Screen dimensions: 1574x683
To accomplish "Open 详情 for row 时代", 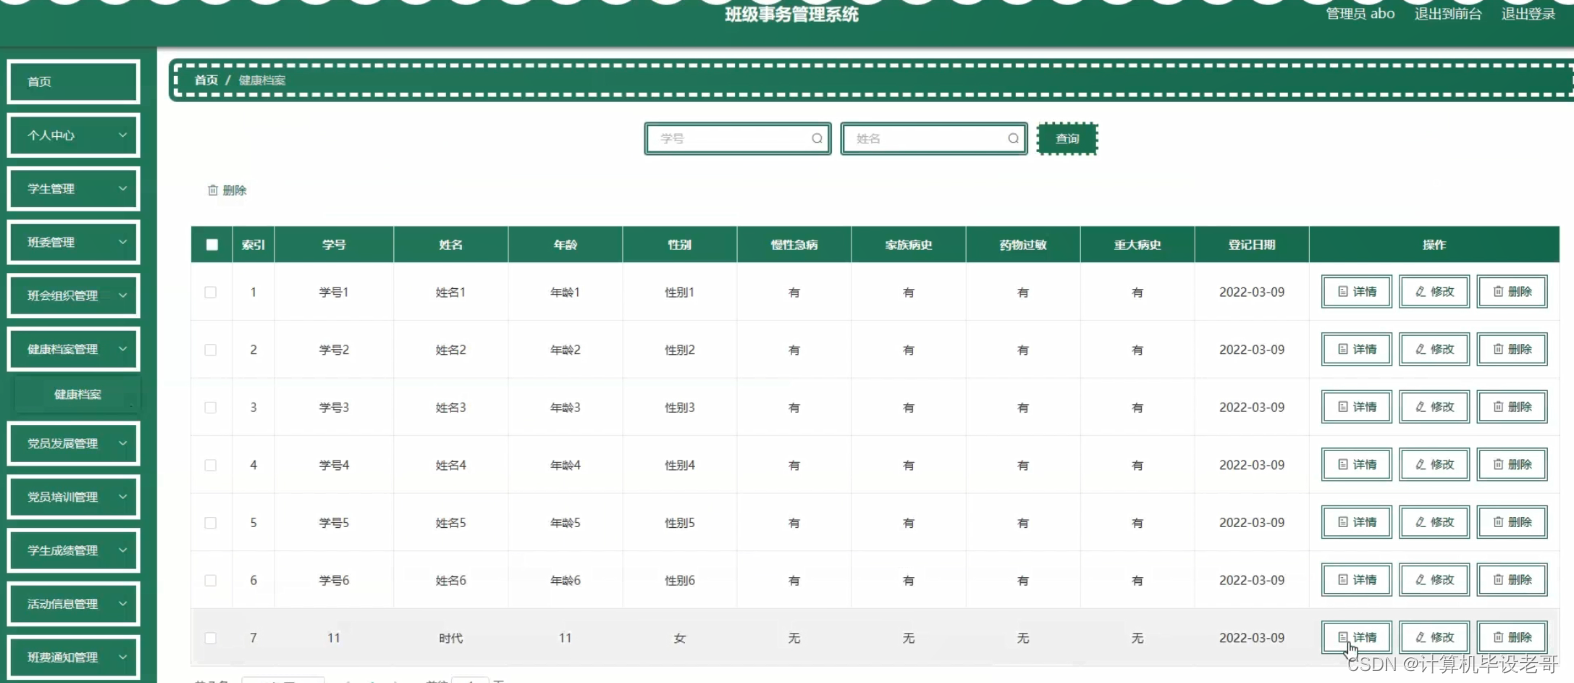I will coord(1356,638).
